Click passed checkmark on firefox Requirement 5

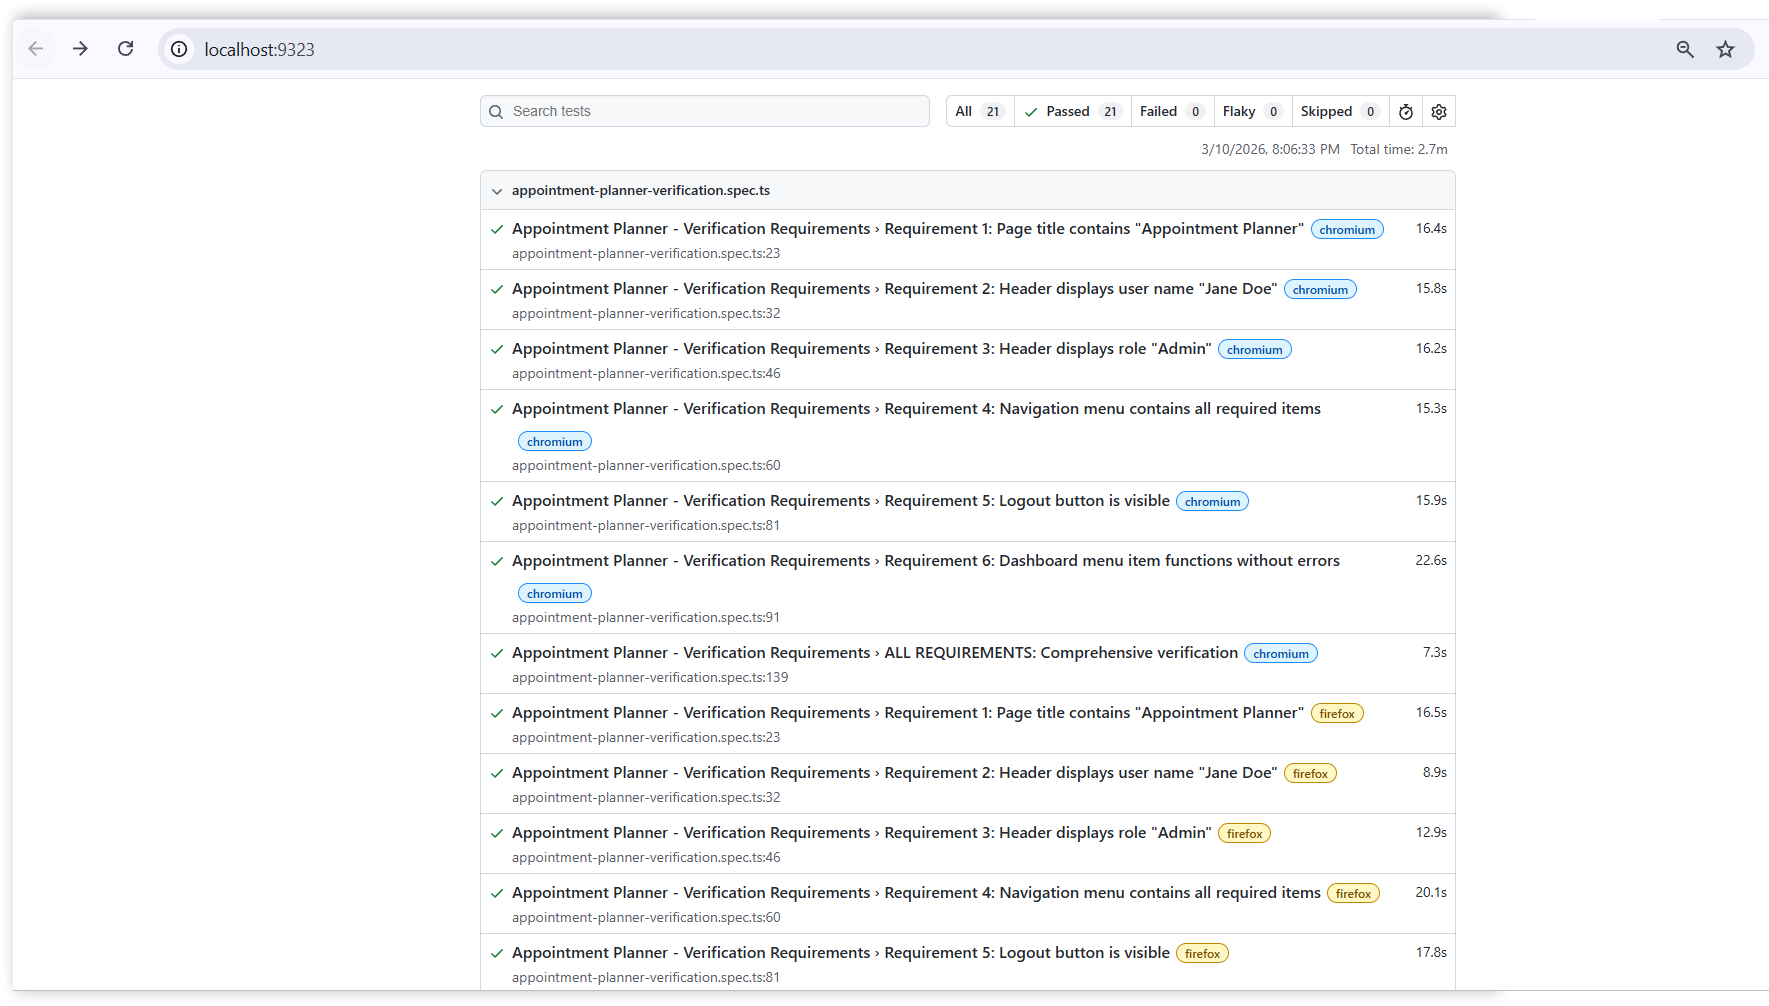[497, 953]
